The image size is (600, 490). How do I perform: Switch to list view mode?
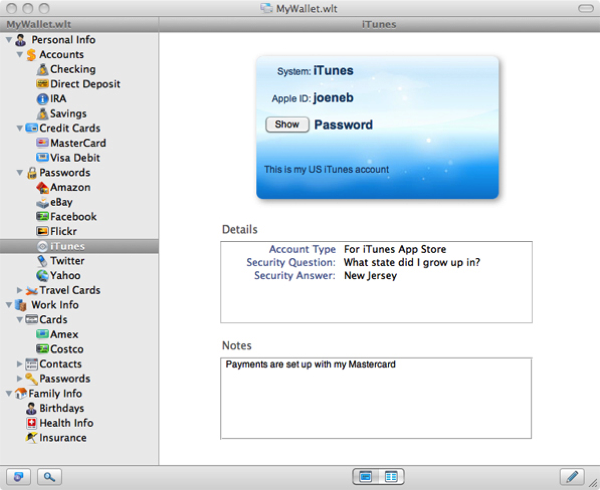[391, 476]
